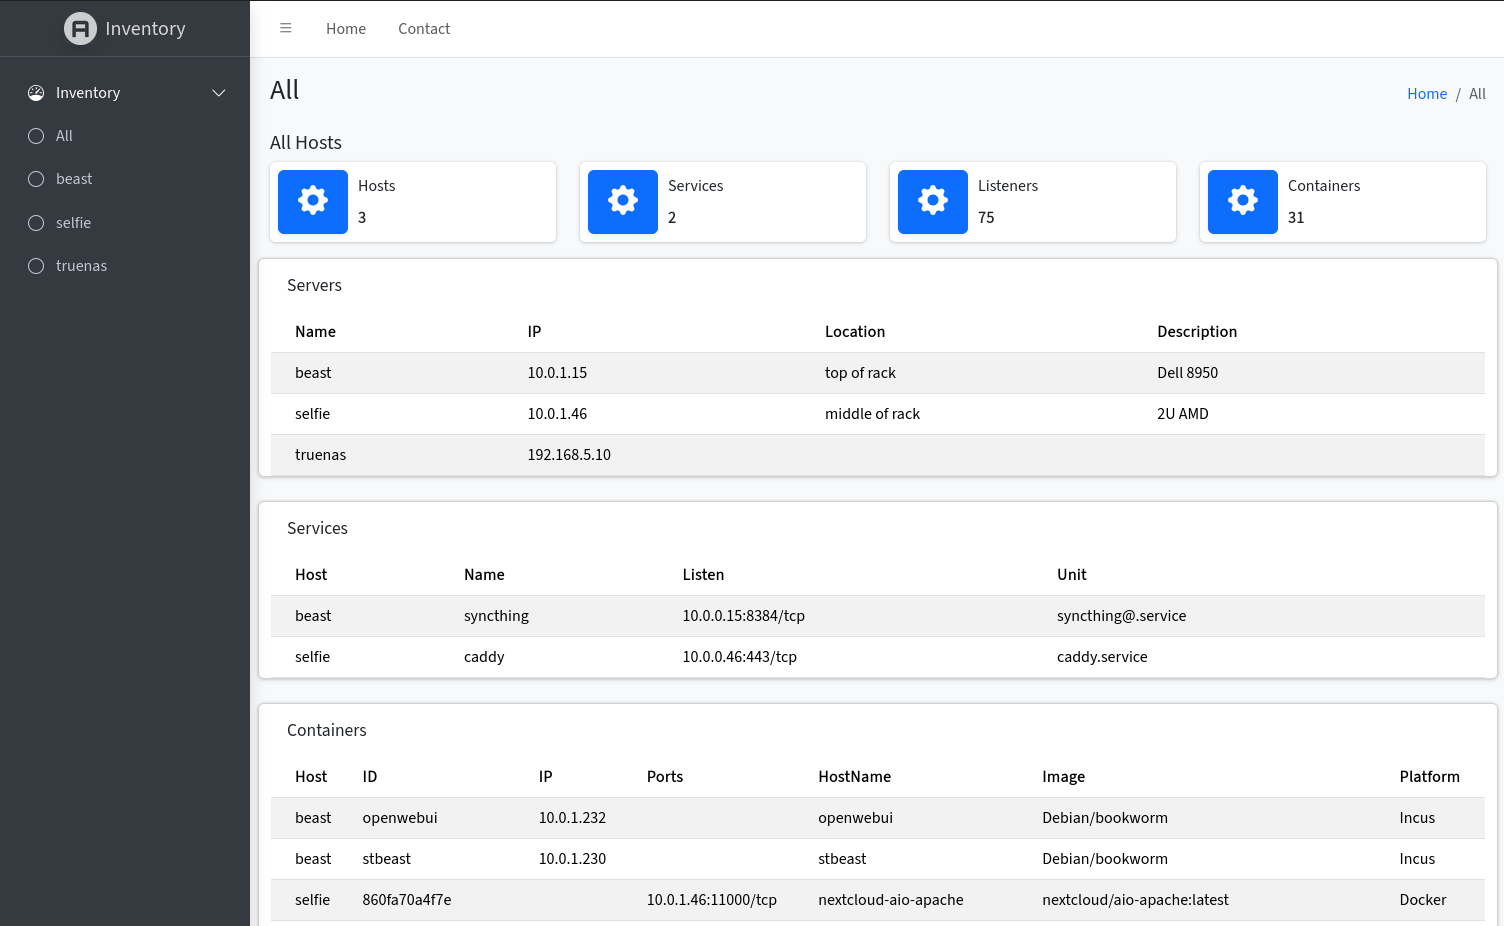Expand the Servers panel header

[314, 285]
